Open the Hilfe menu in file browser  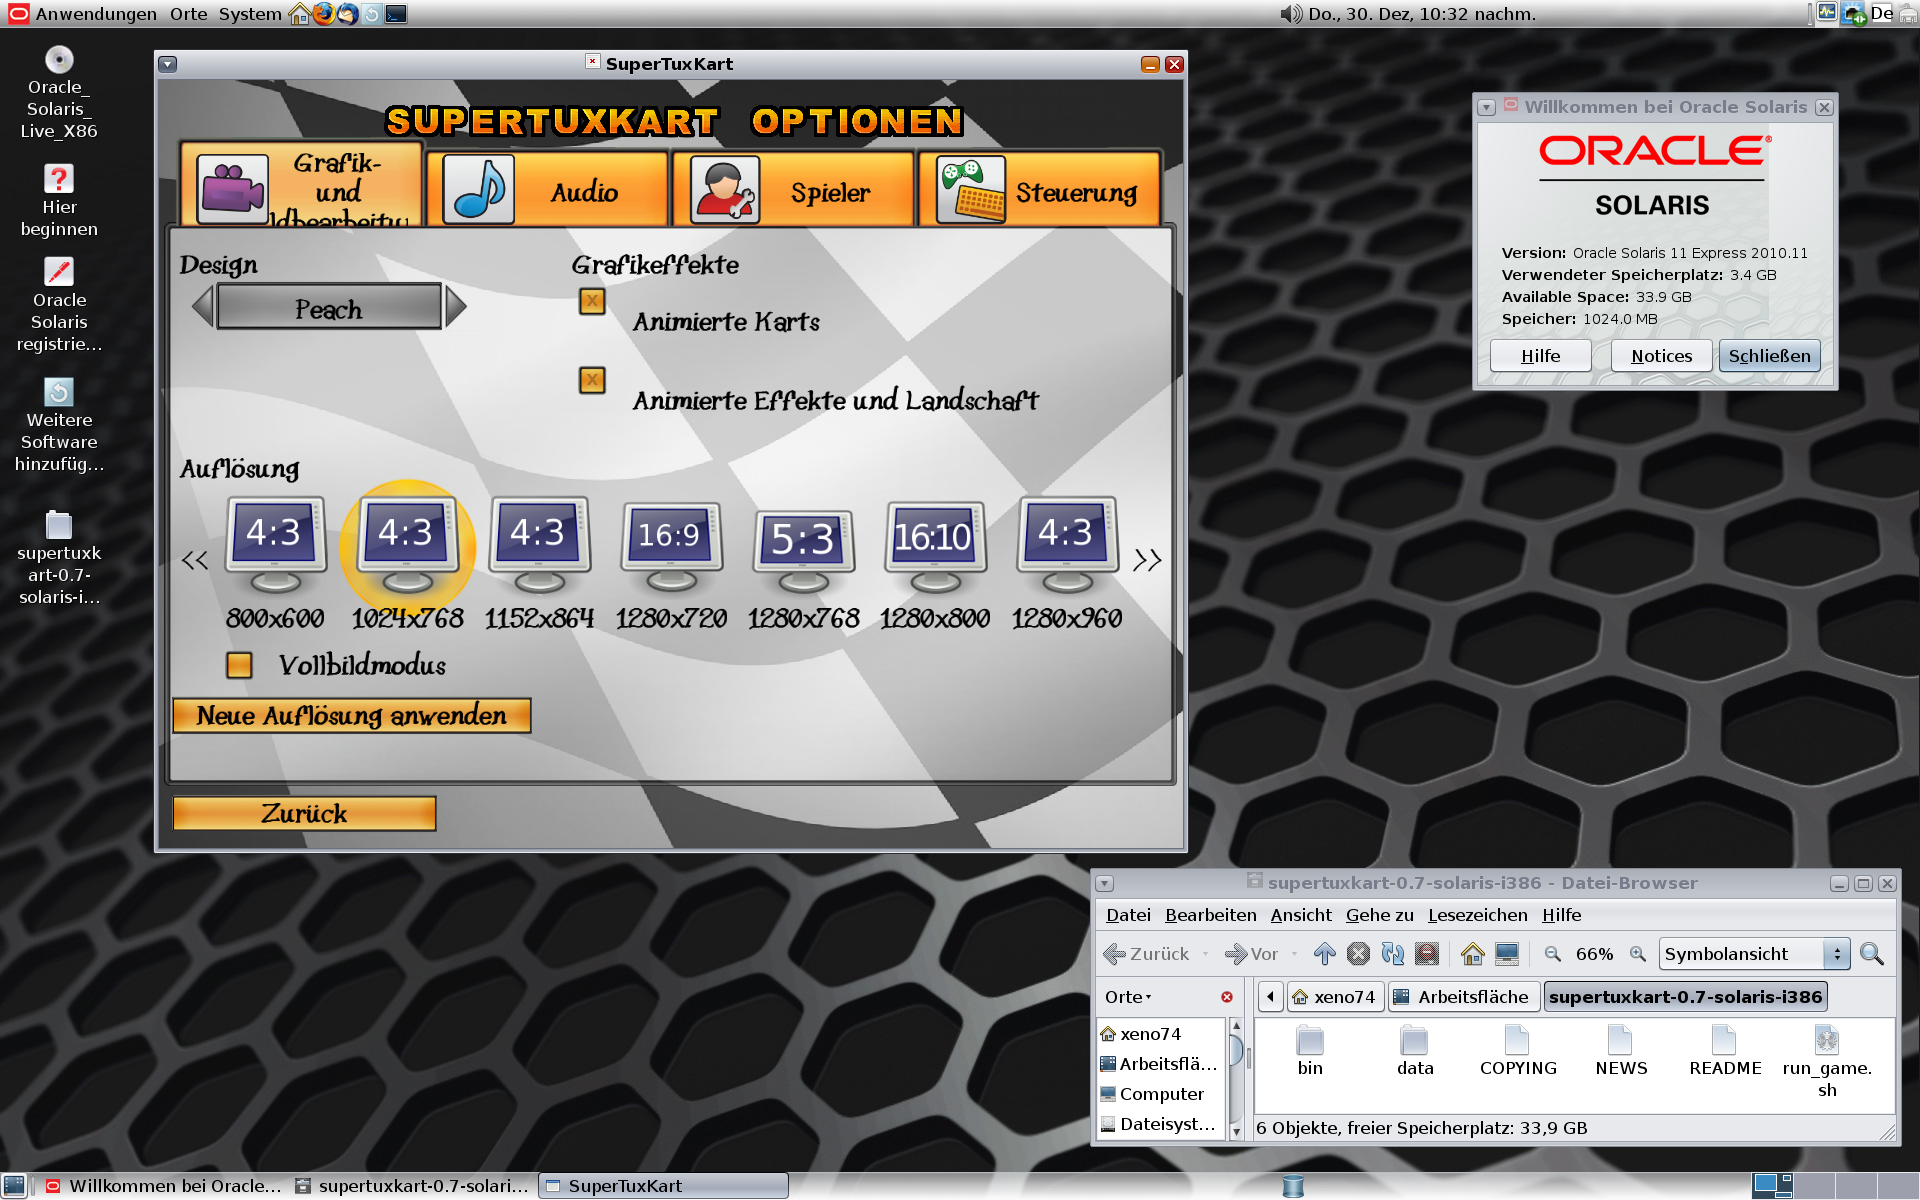1561,915
